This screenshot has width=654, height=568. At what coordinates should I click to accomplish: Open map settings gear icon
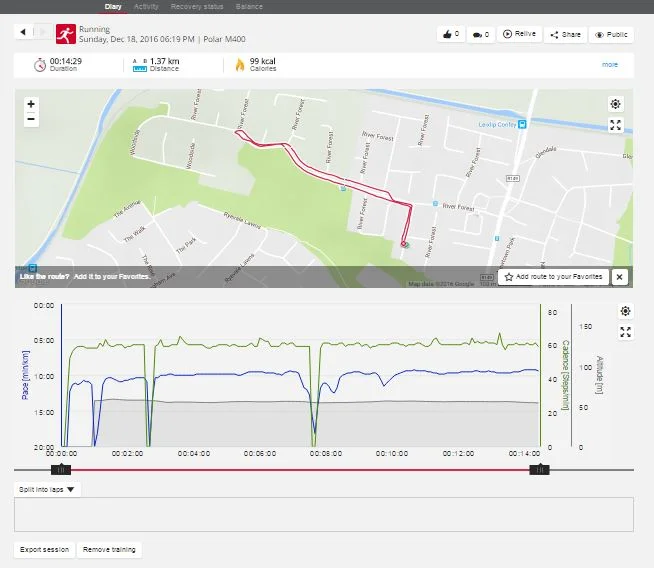616,104
